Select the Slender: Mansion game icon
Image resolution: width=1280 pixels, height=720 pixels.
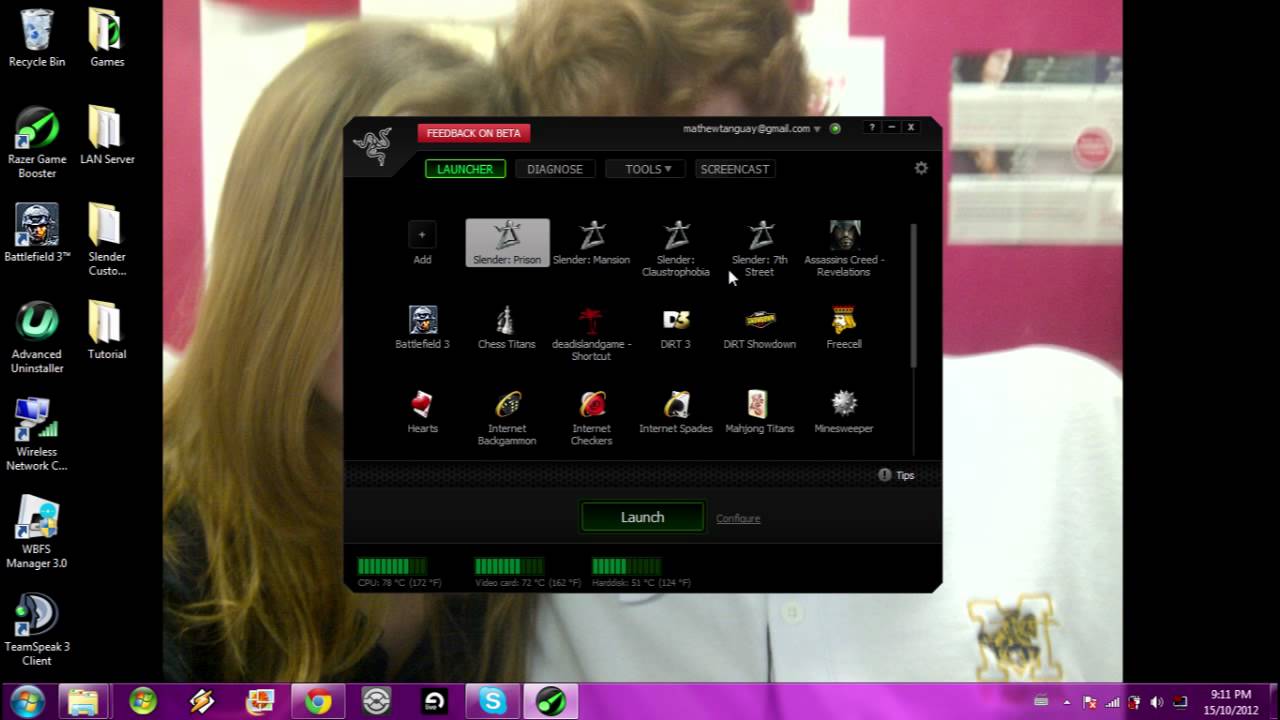pos(592,243)
